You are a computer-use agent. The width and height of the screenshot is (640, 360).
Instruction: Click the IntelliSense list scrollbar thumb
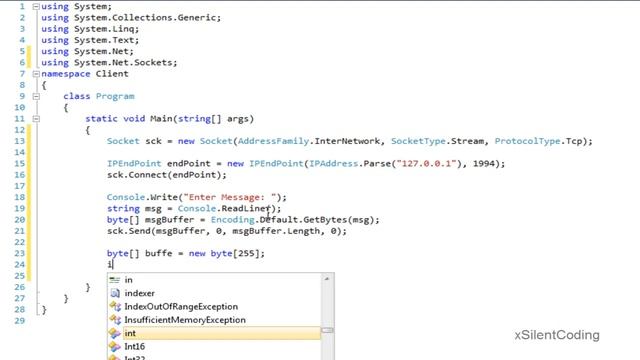[x=327, y=330]
